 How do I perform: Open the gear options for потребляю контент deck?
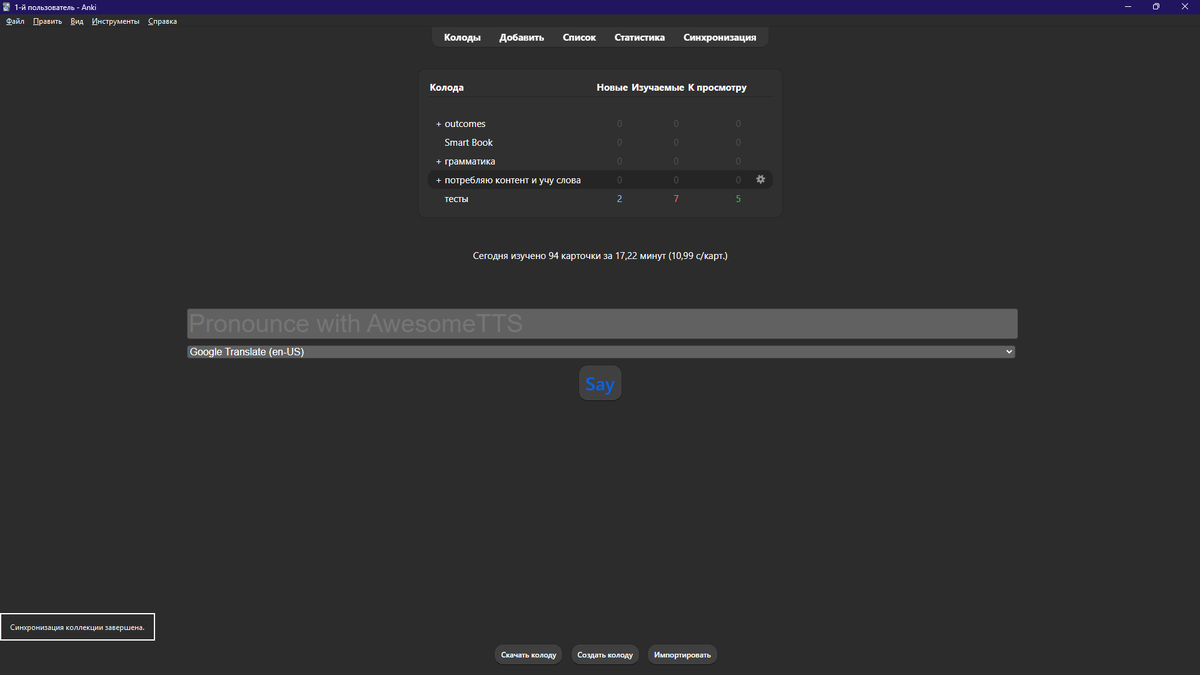760,180
